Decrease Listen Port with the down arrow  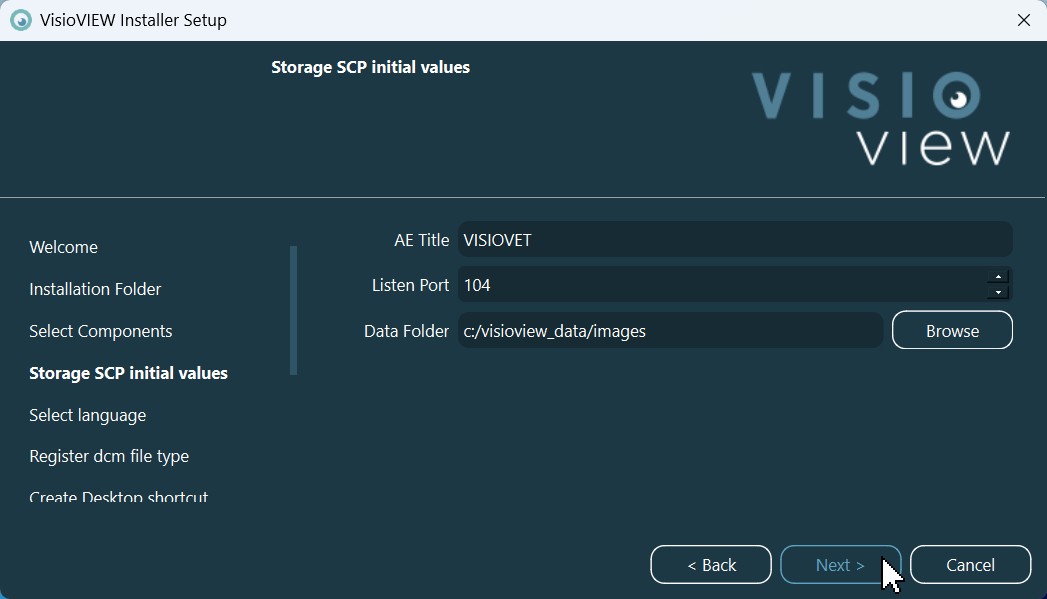(x=998, y=293)
